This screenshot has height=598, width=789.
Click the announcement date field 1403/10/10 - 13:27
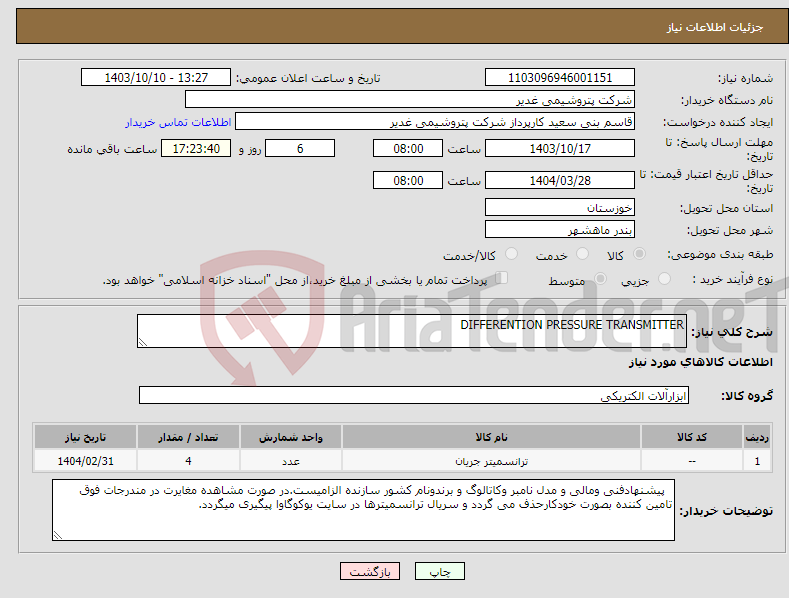click(156, 78)
